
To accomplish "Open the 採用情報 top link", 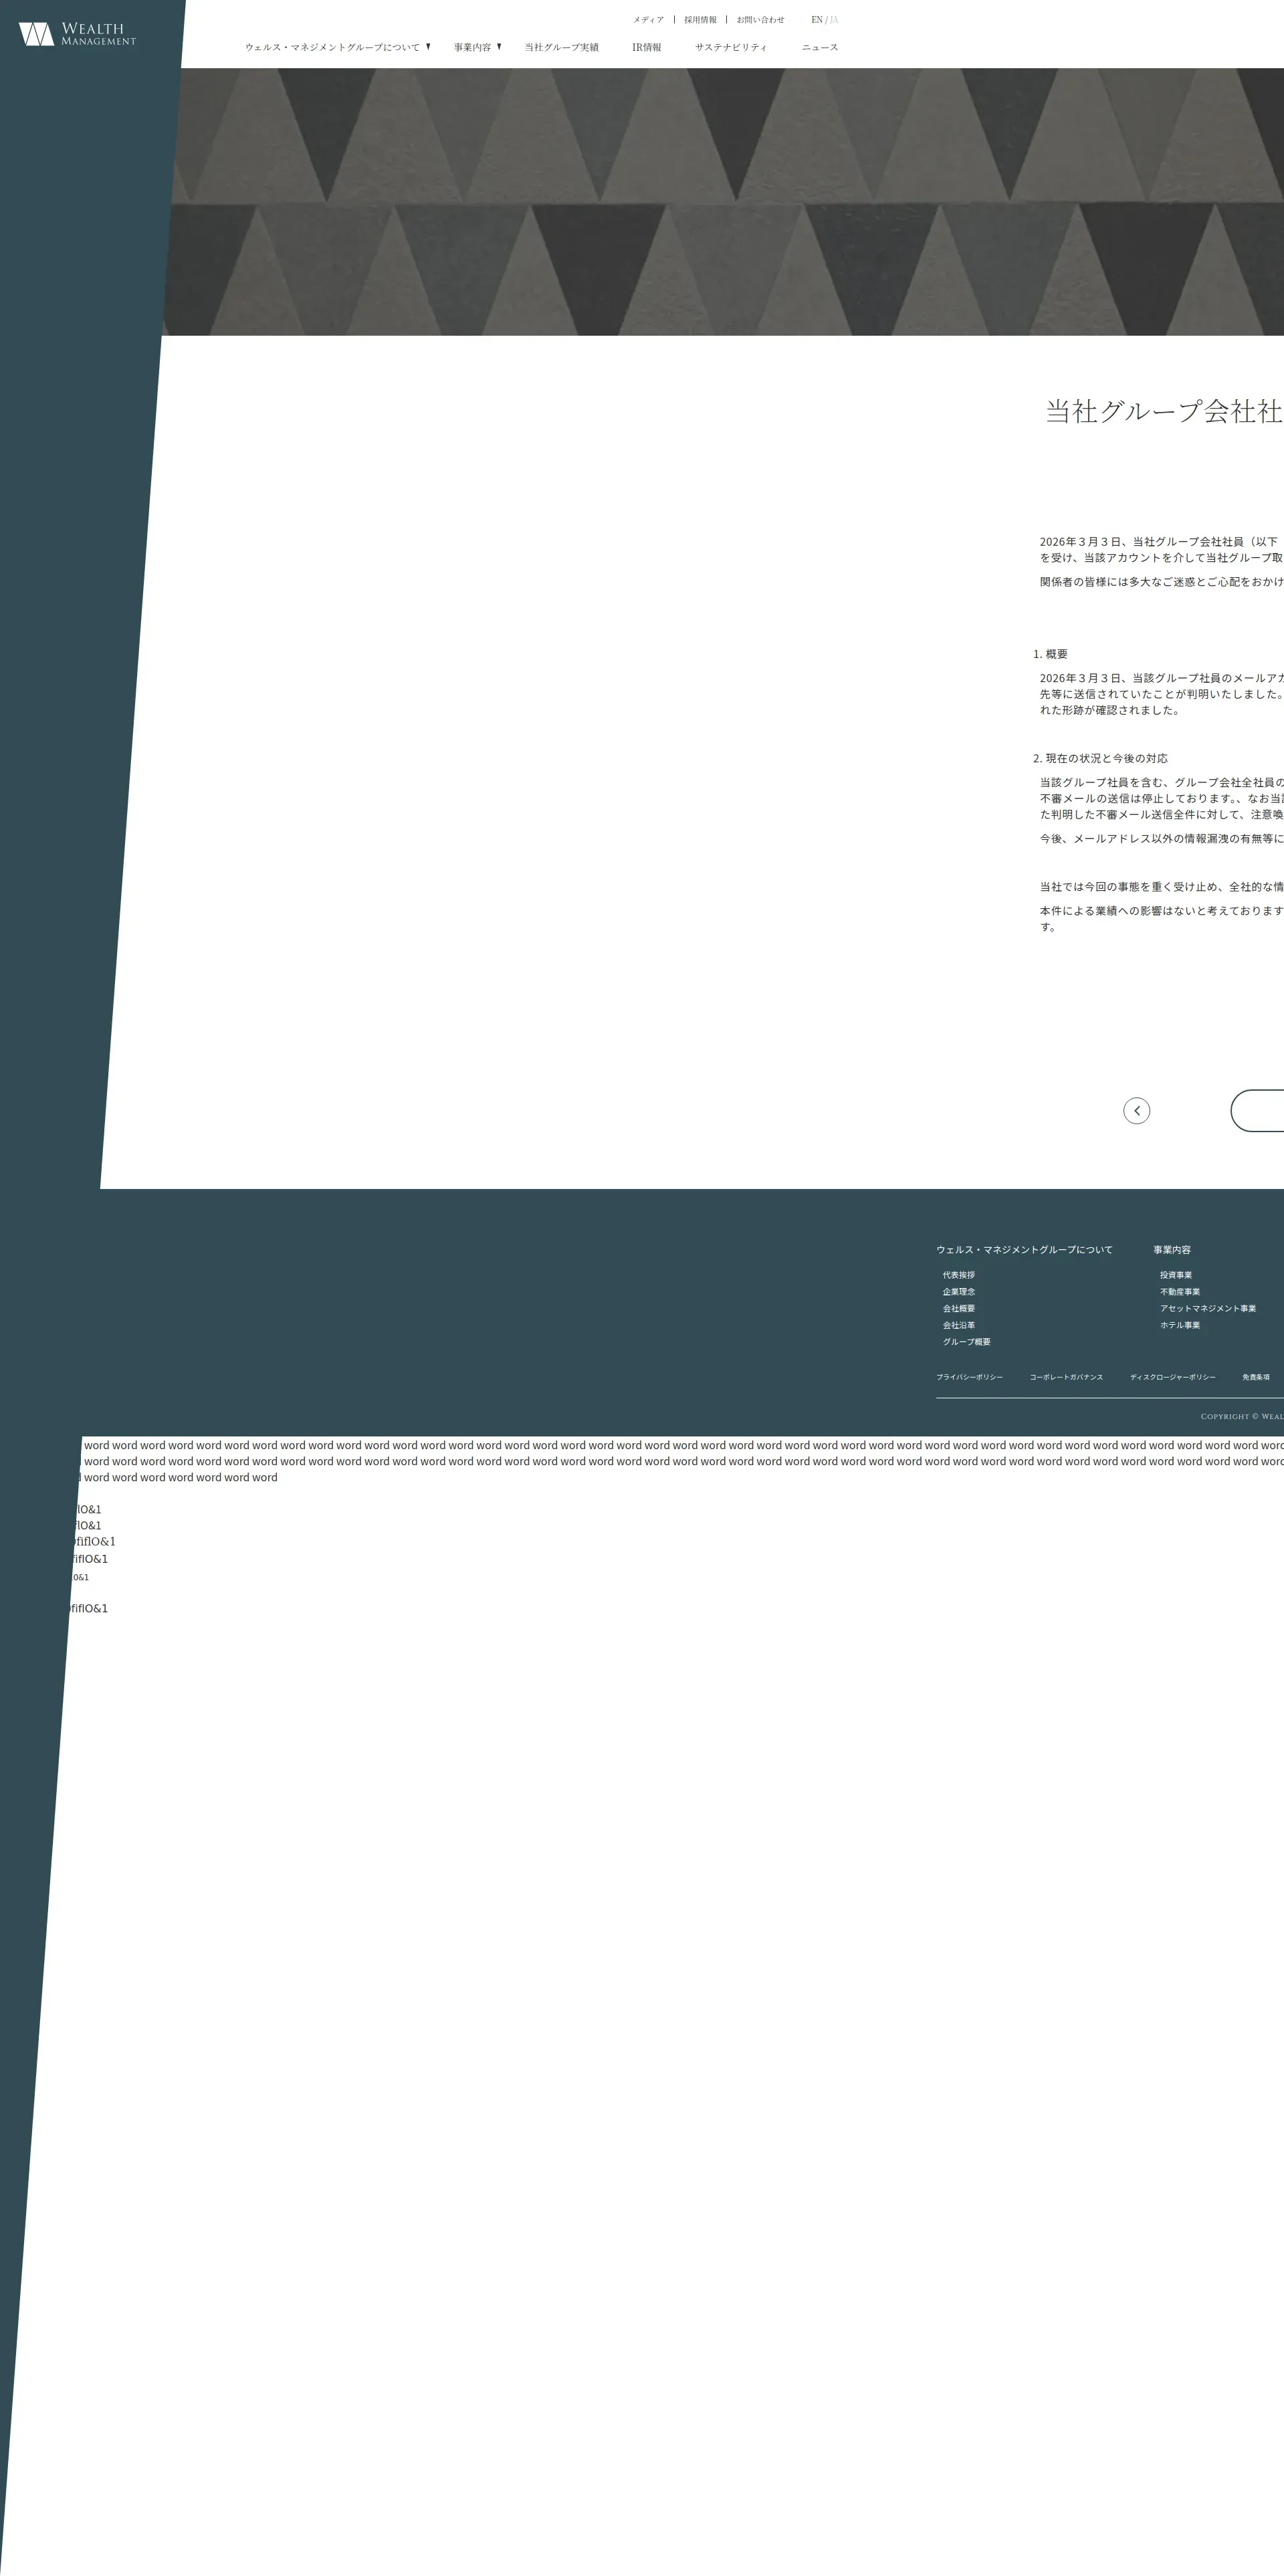I will tap(700, 20).
